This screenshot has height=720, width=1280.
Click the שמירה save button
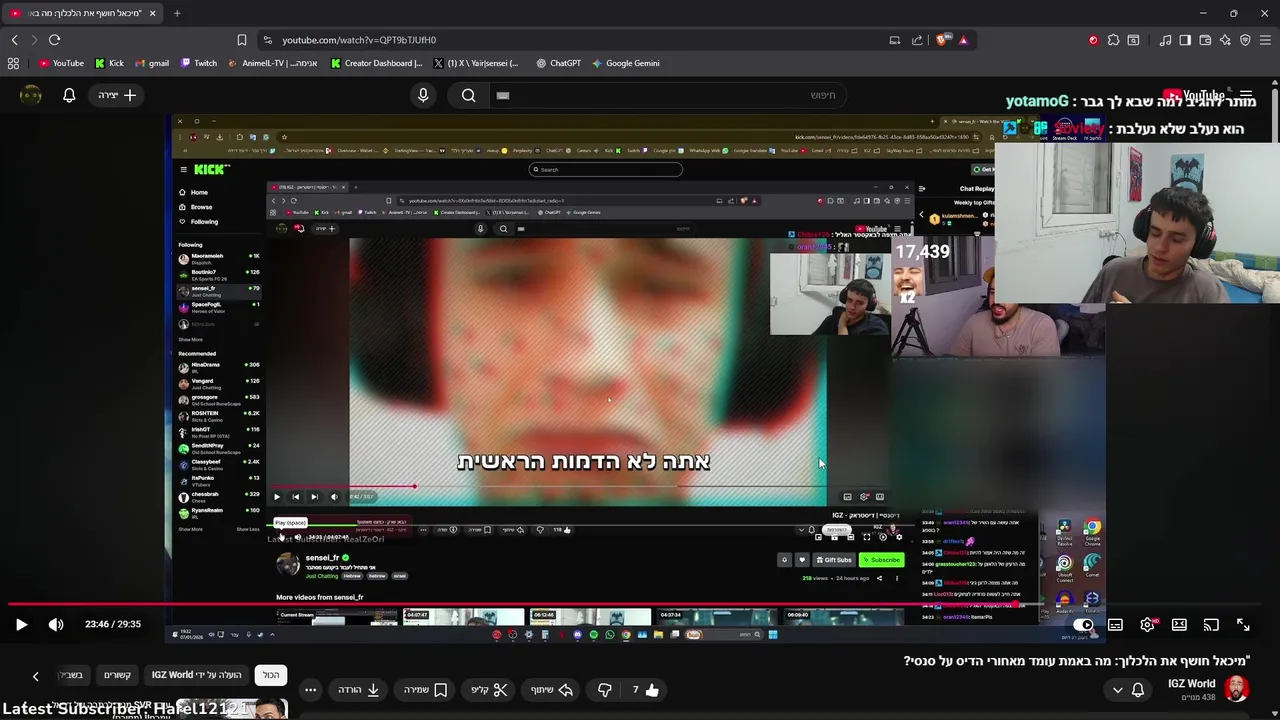coord(424,690)
